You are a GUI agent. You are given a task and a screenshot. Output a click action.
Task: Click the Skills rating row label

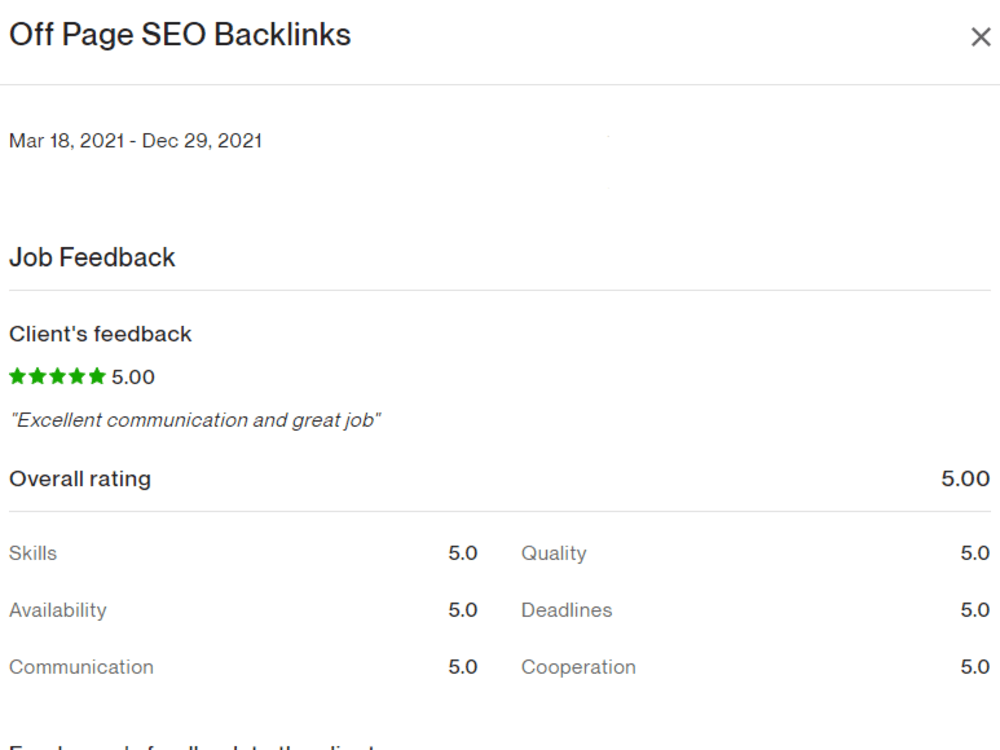click(x=33, y=553)
